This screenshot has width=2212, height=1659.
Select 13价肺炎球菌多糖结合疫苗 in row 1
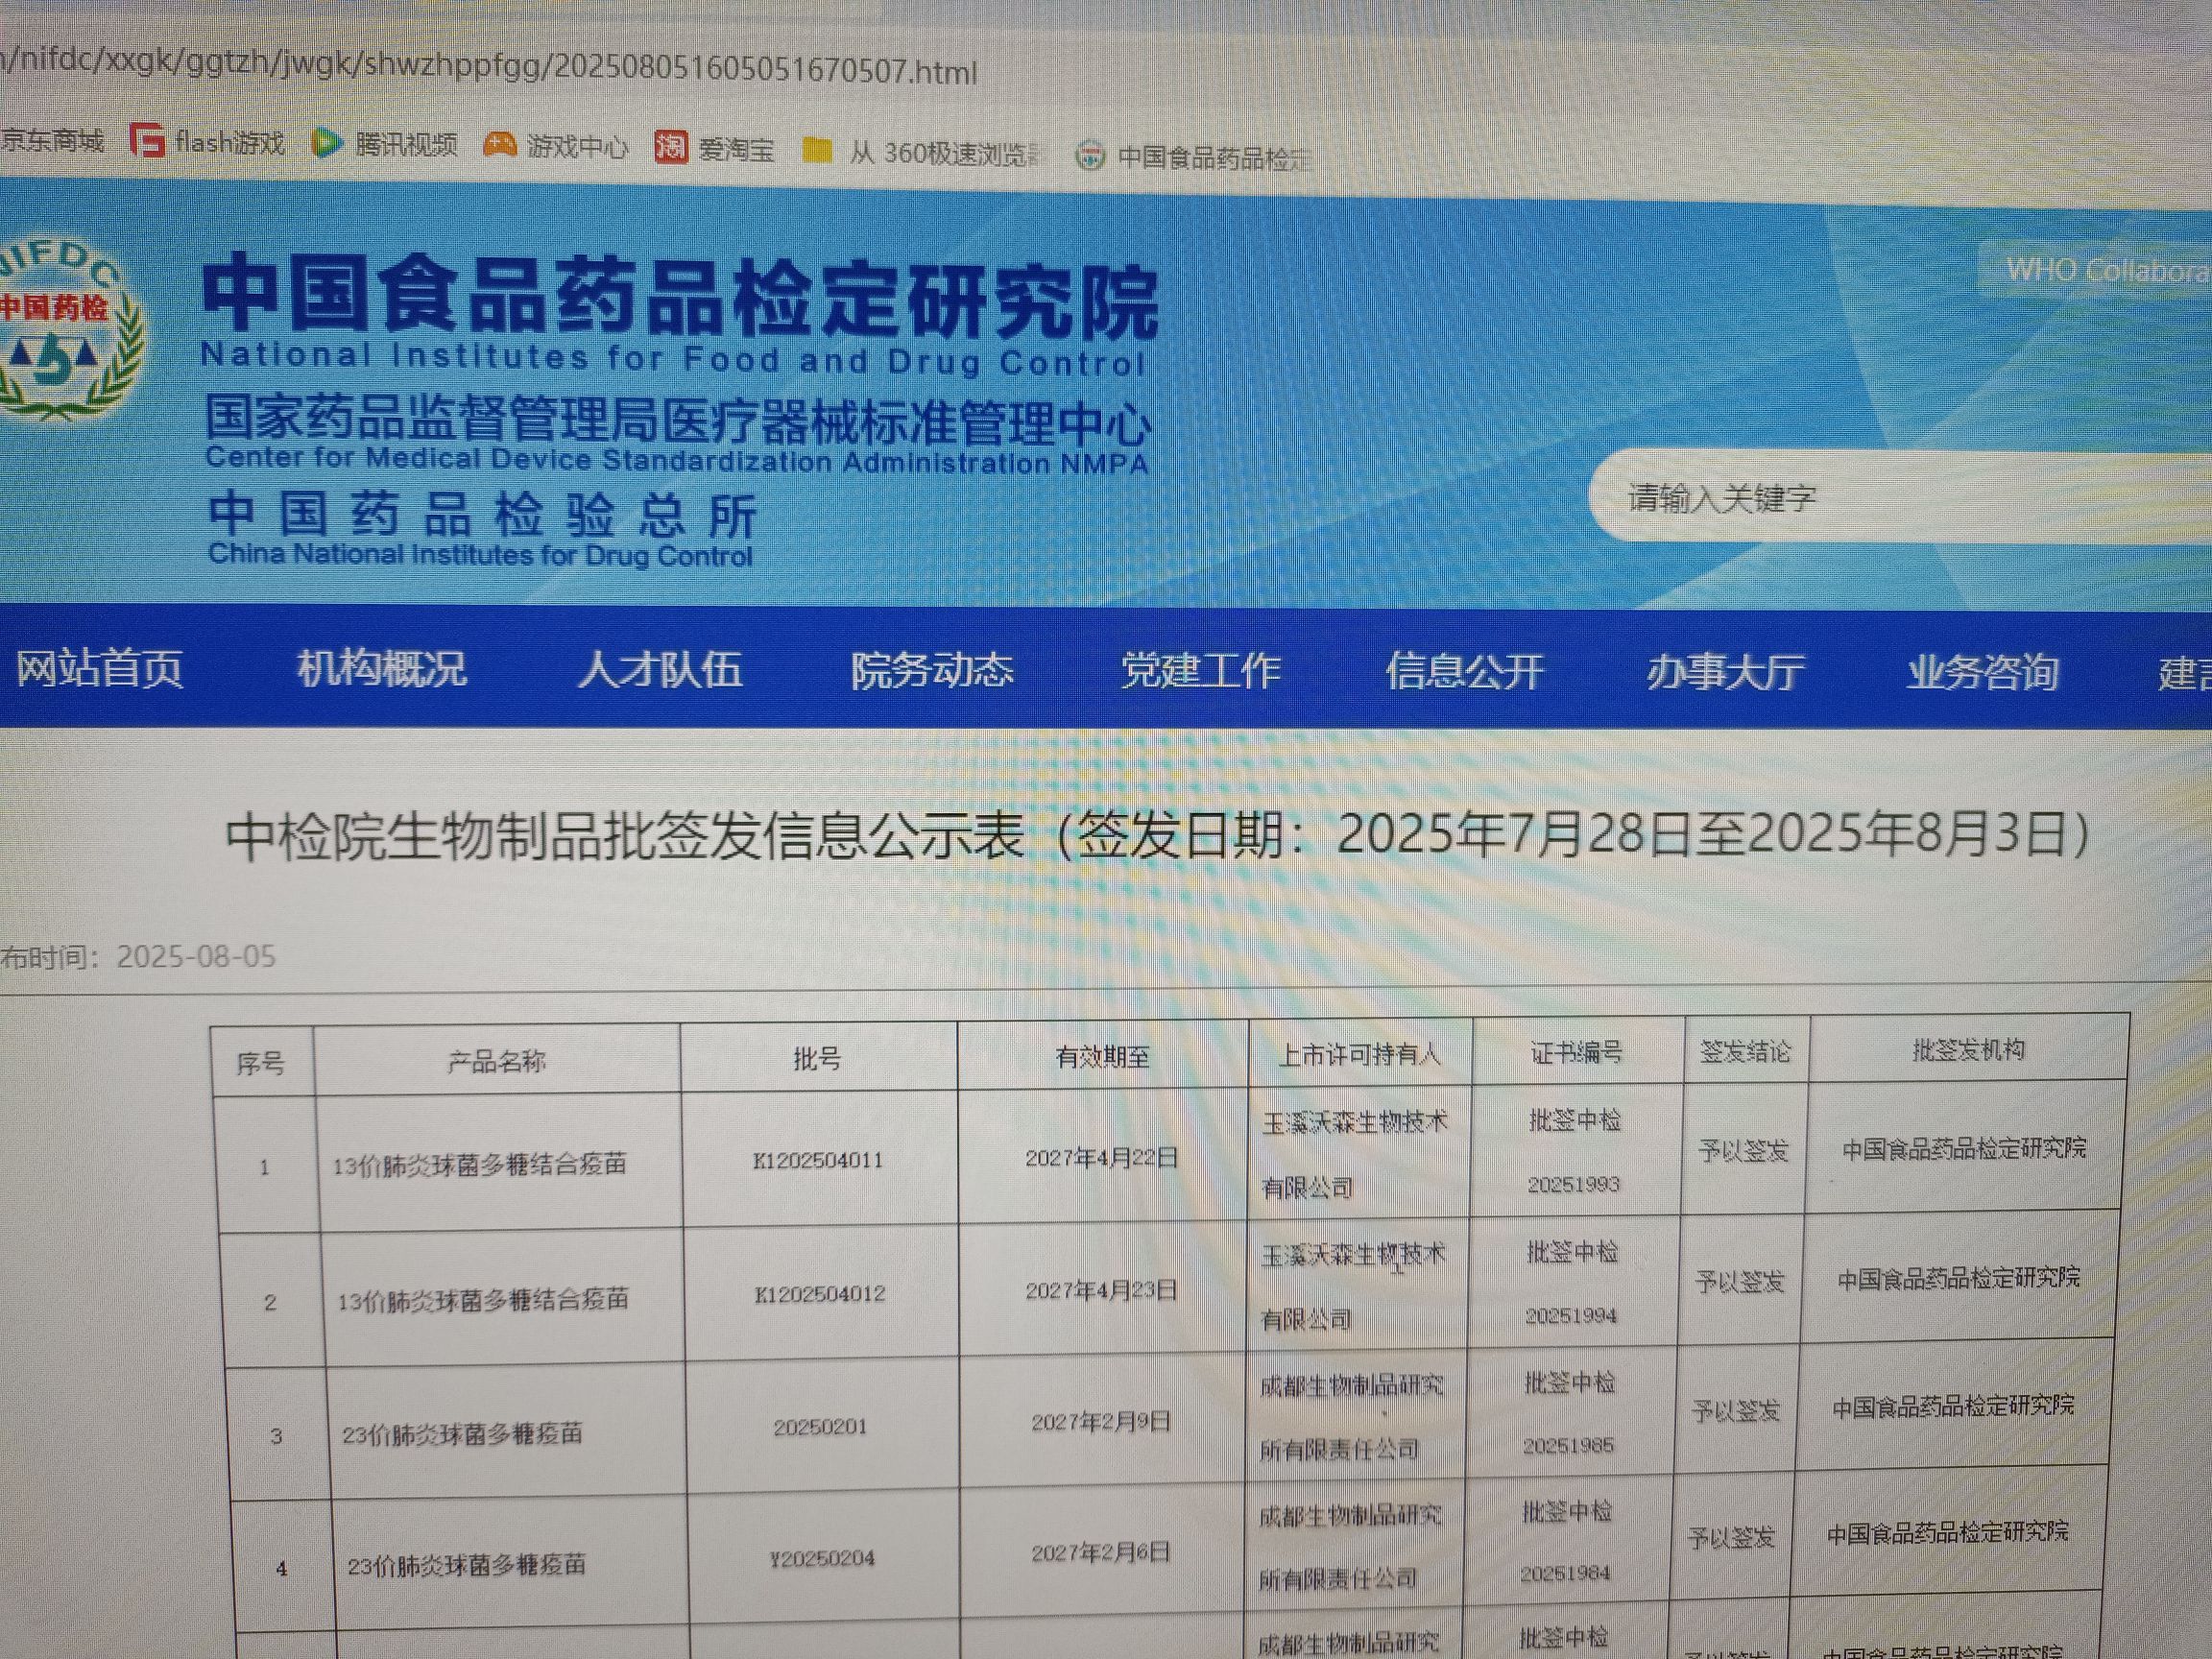480,1164
